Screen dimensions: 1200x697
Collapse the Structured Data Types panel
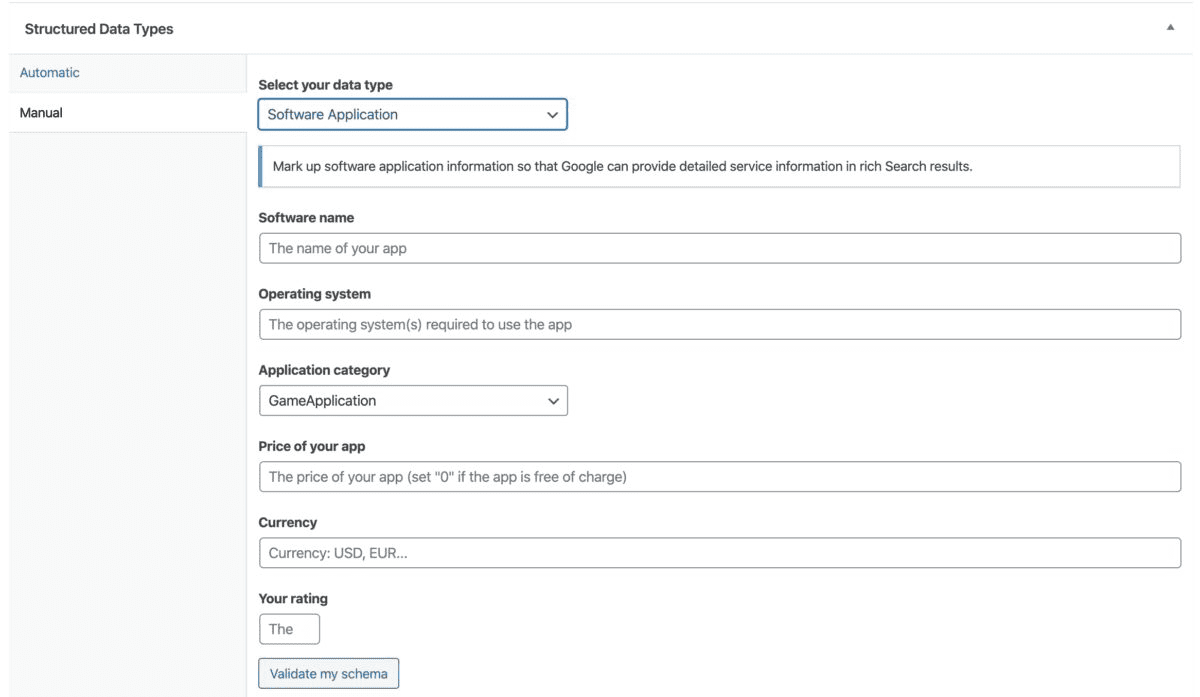click(x=1170, y=29)
